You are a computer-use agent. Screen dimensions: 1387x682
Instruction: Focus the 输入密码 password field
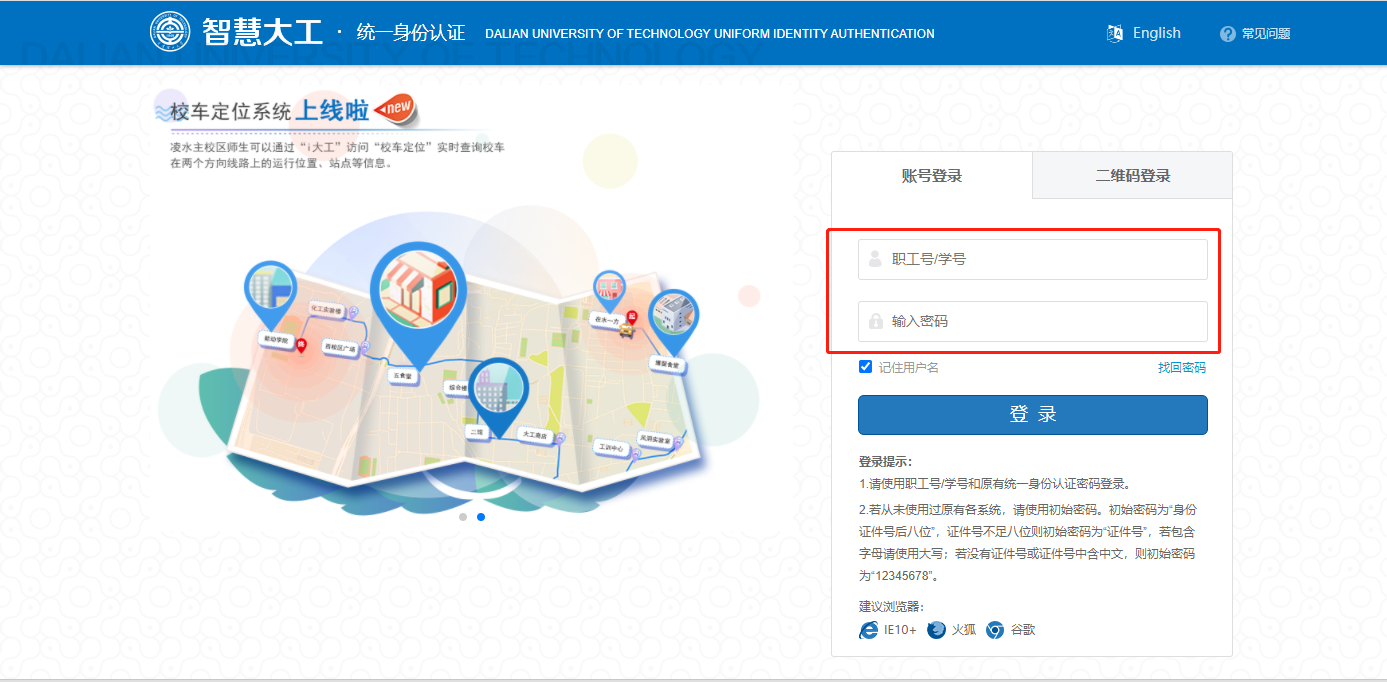[x=1045, y=321]
